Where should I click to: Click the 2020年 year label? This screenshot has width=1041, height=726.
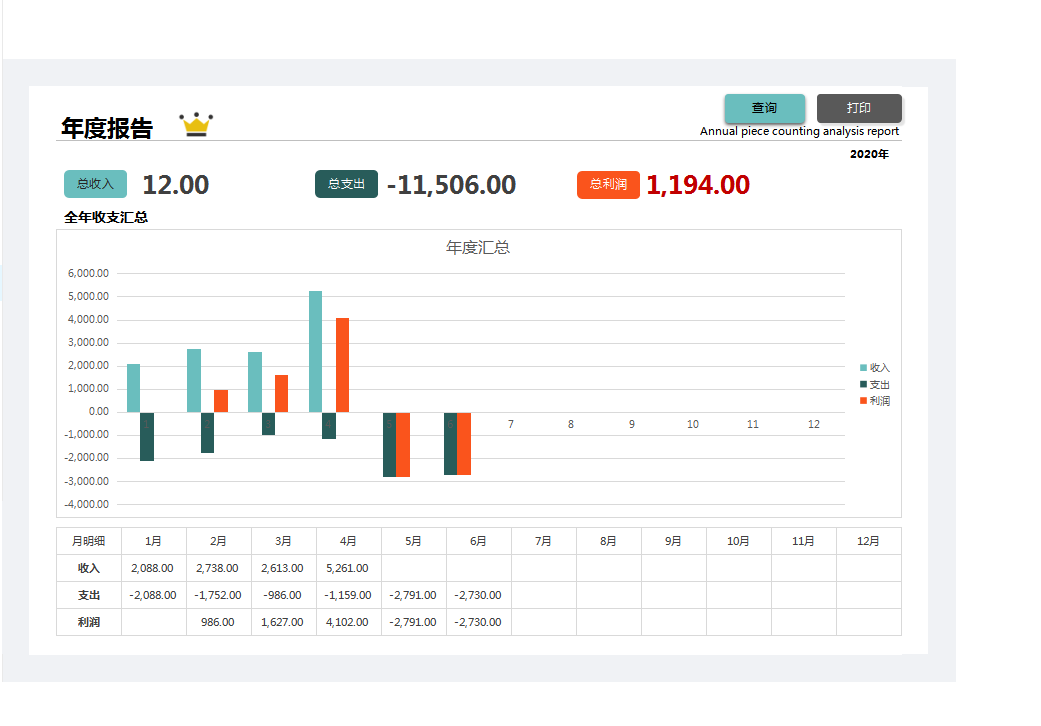pyautogui.click(x=869, y=154)
